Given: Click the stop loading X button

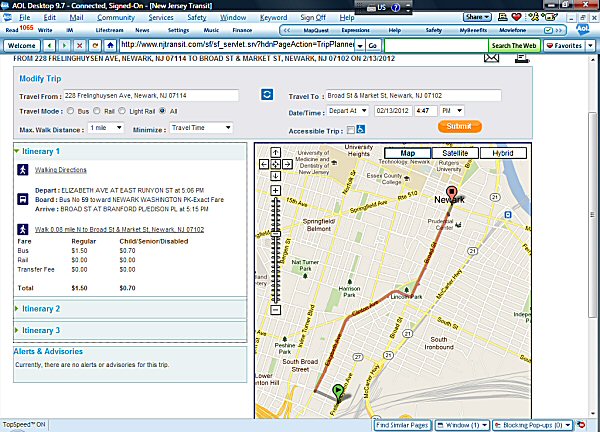Looking at the screenshot, I should click(80, 46).
